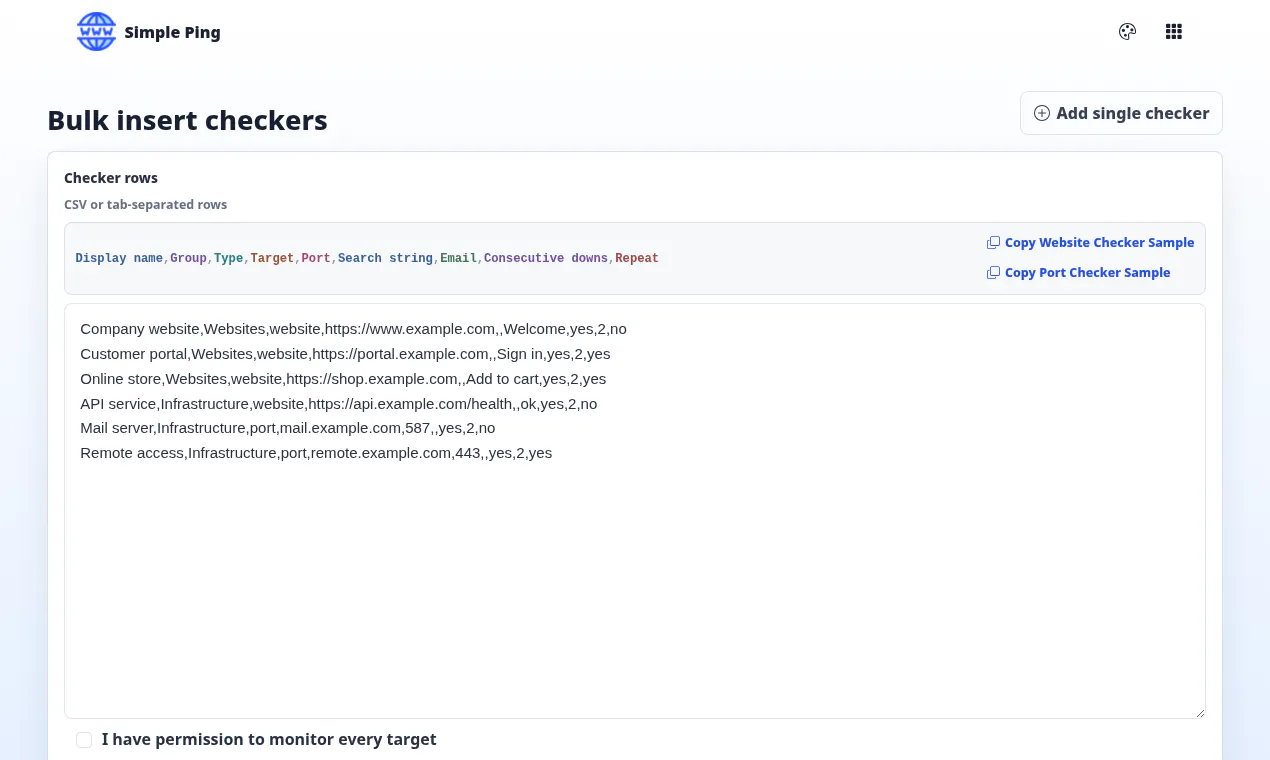
Task: Click the 'Type' header field
Action: [x=228, y=259]
